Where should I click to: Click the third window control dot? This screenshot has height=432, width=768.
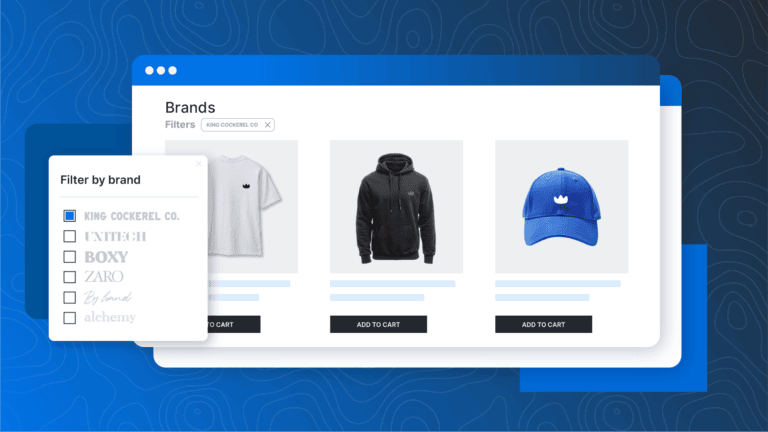point(172,71)
